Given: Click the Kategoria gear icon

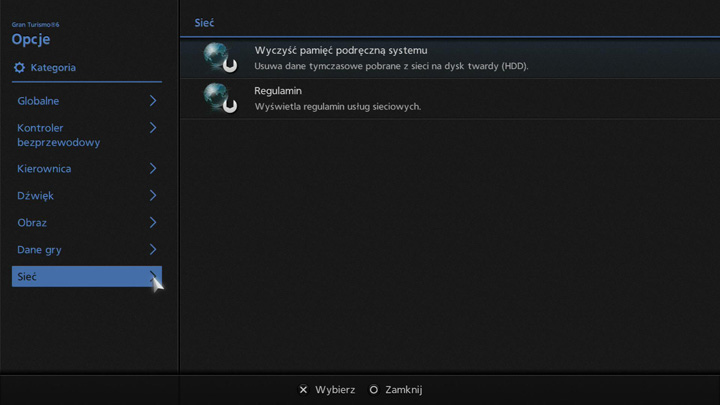Looking at the screenshot, I should click(x=19, y=68).
